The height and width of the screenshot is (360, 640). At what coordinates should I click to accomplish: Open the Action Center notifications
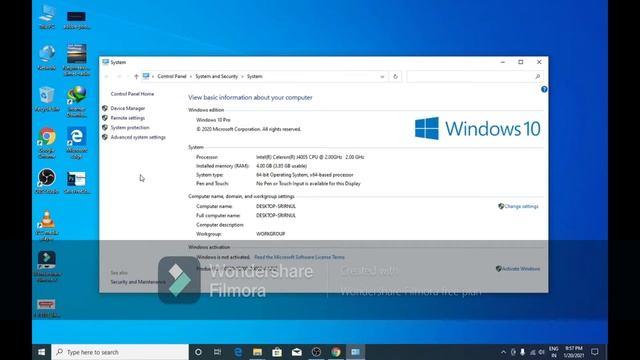click(595, 352)
